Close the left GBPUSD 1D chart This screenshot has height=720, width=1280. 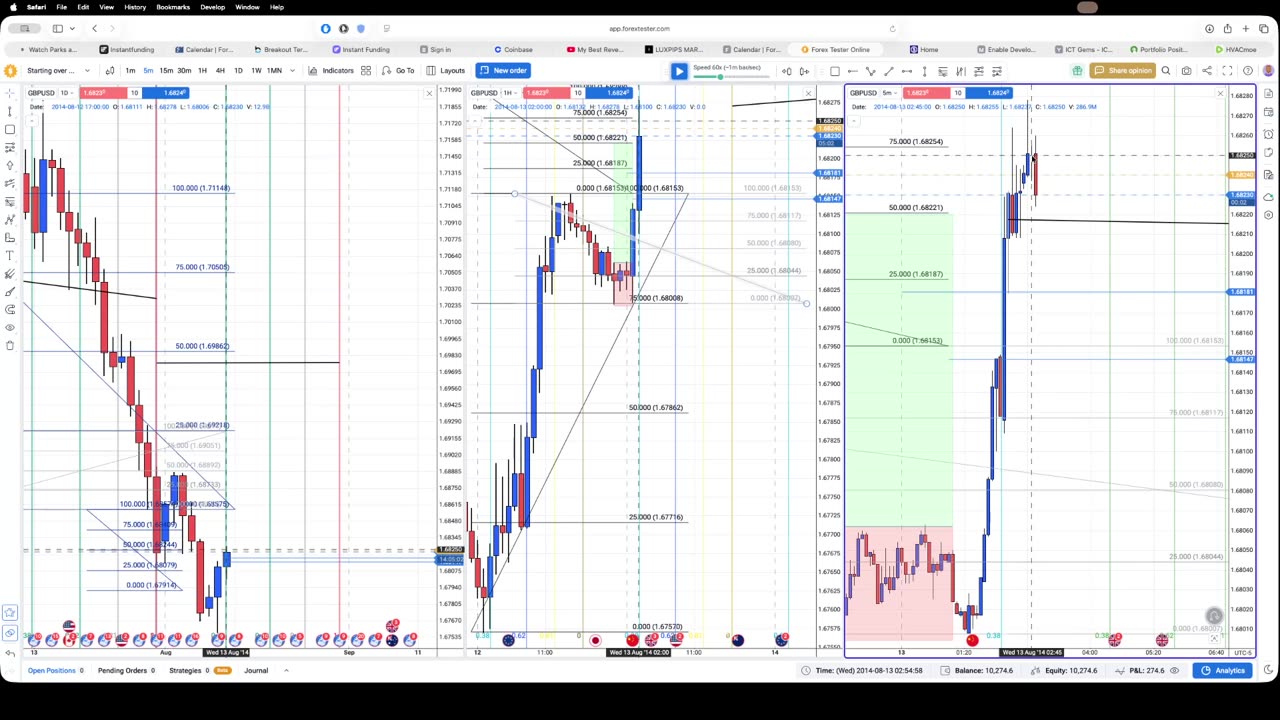[x=429, y=94]
